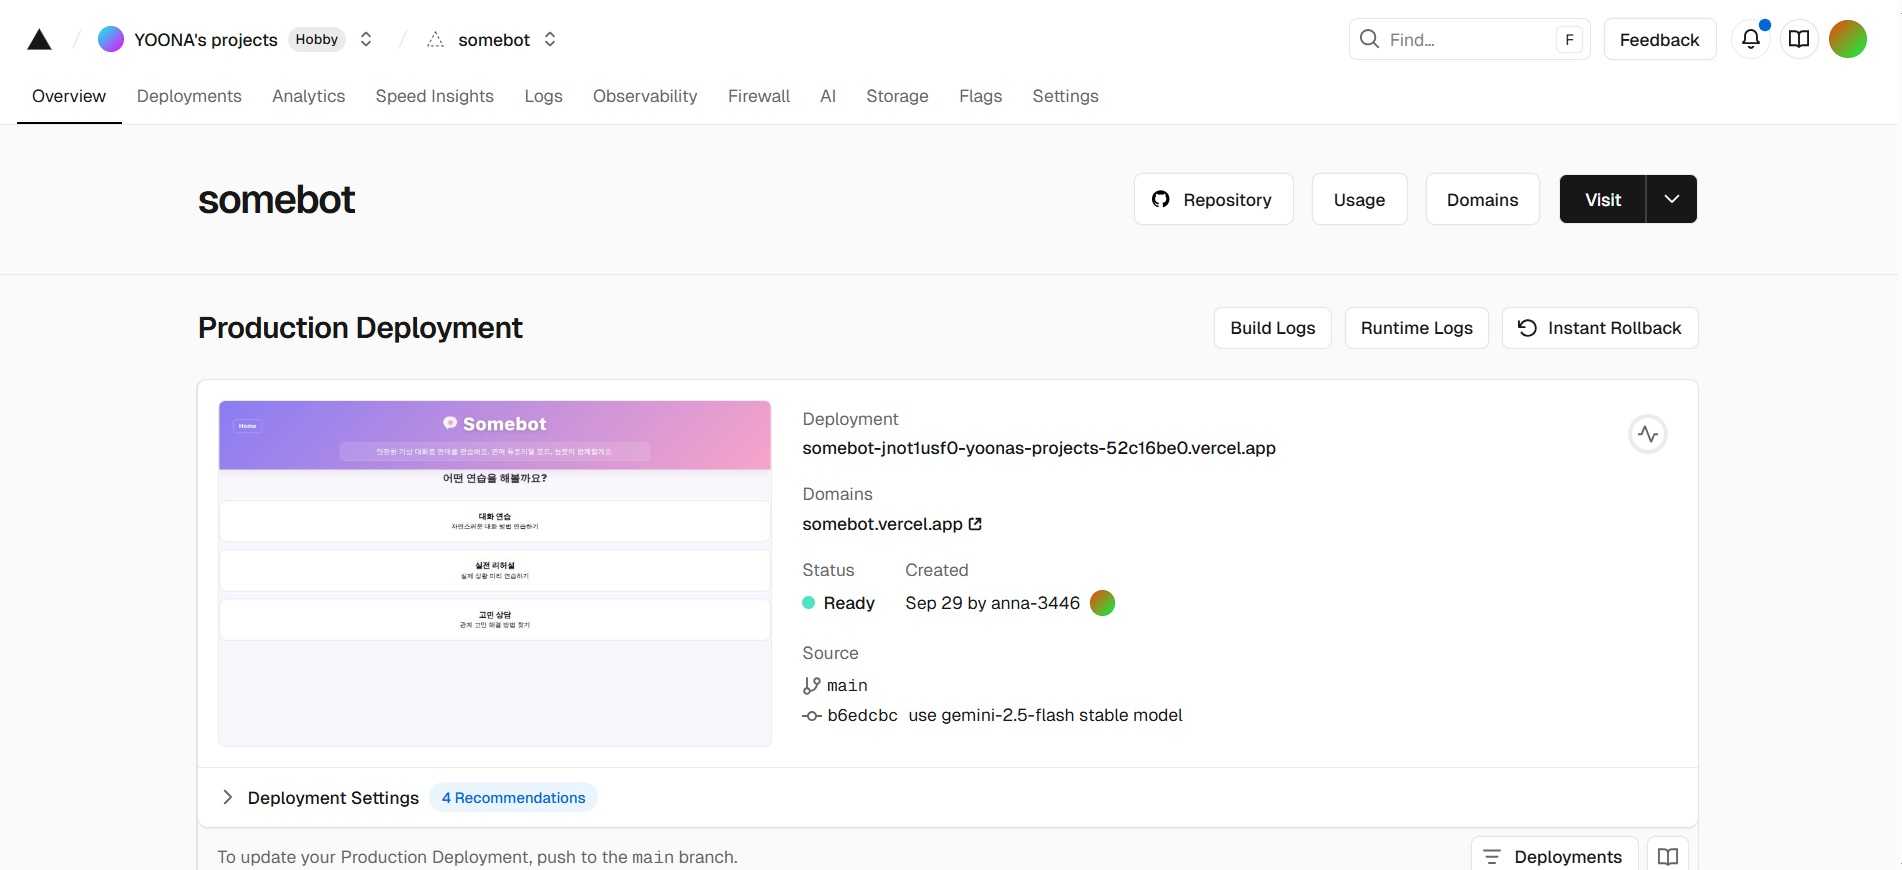Open the Speed Insights tab
The width and height of the screenshot is (1902, 870).
(x=434, y=96)
